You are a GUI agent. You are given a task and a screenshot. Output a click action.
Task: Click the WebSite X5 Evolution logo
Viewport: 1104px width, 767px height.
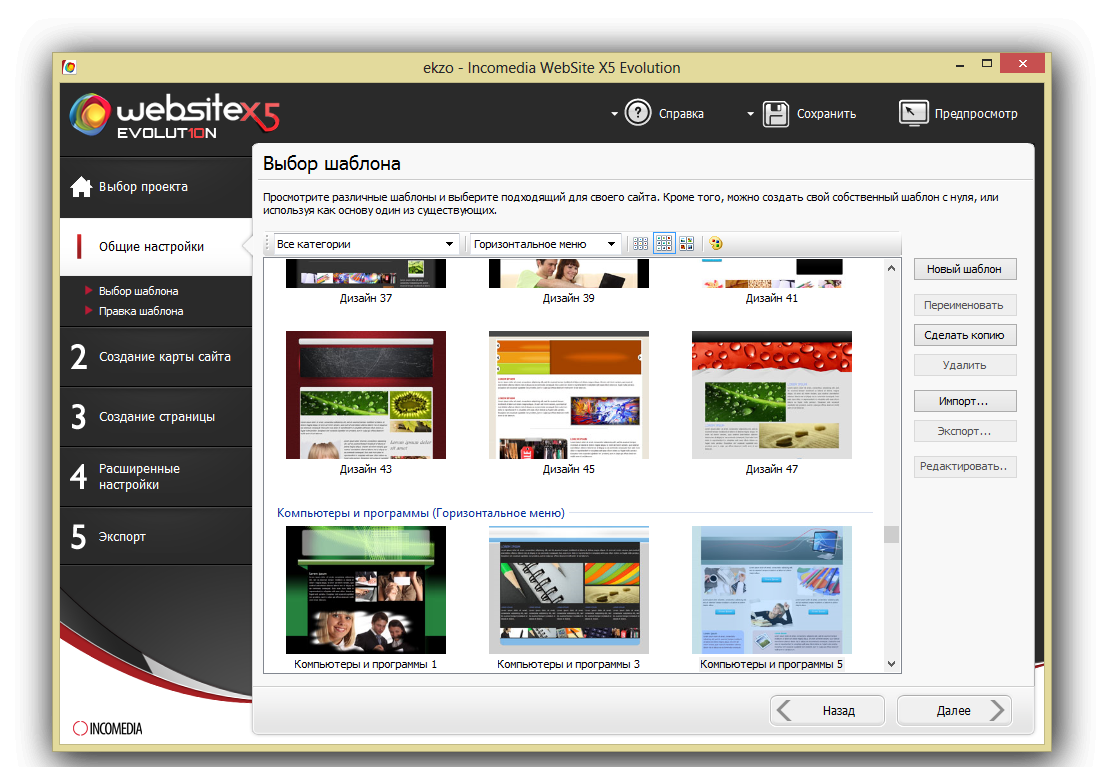pyautogui.click(x=175, y=114)
